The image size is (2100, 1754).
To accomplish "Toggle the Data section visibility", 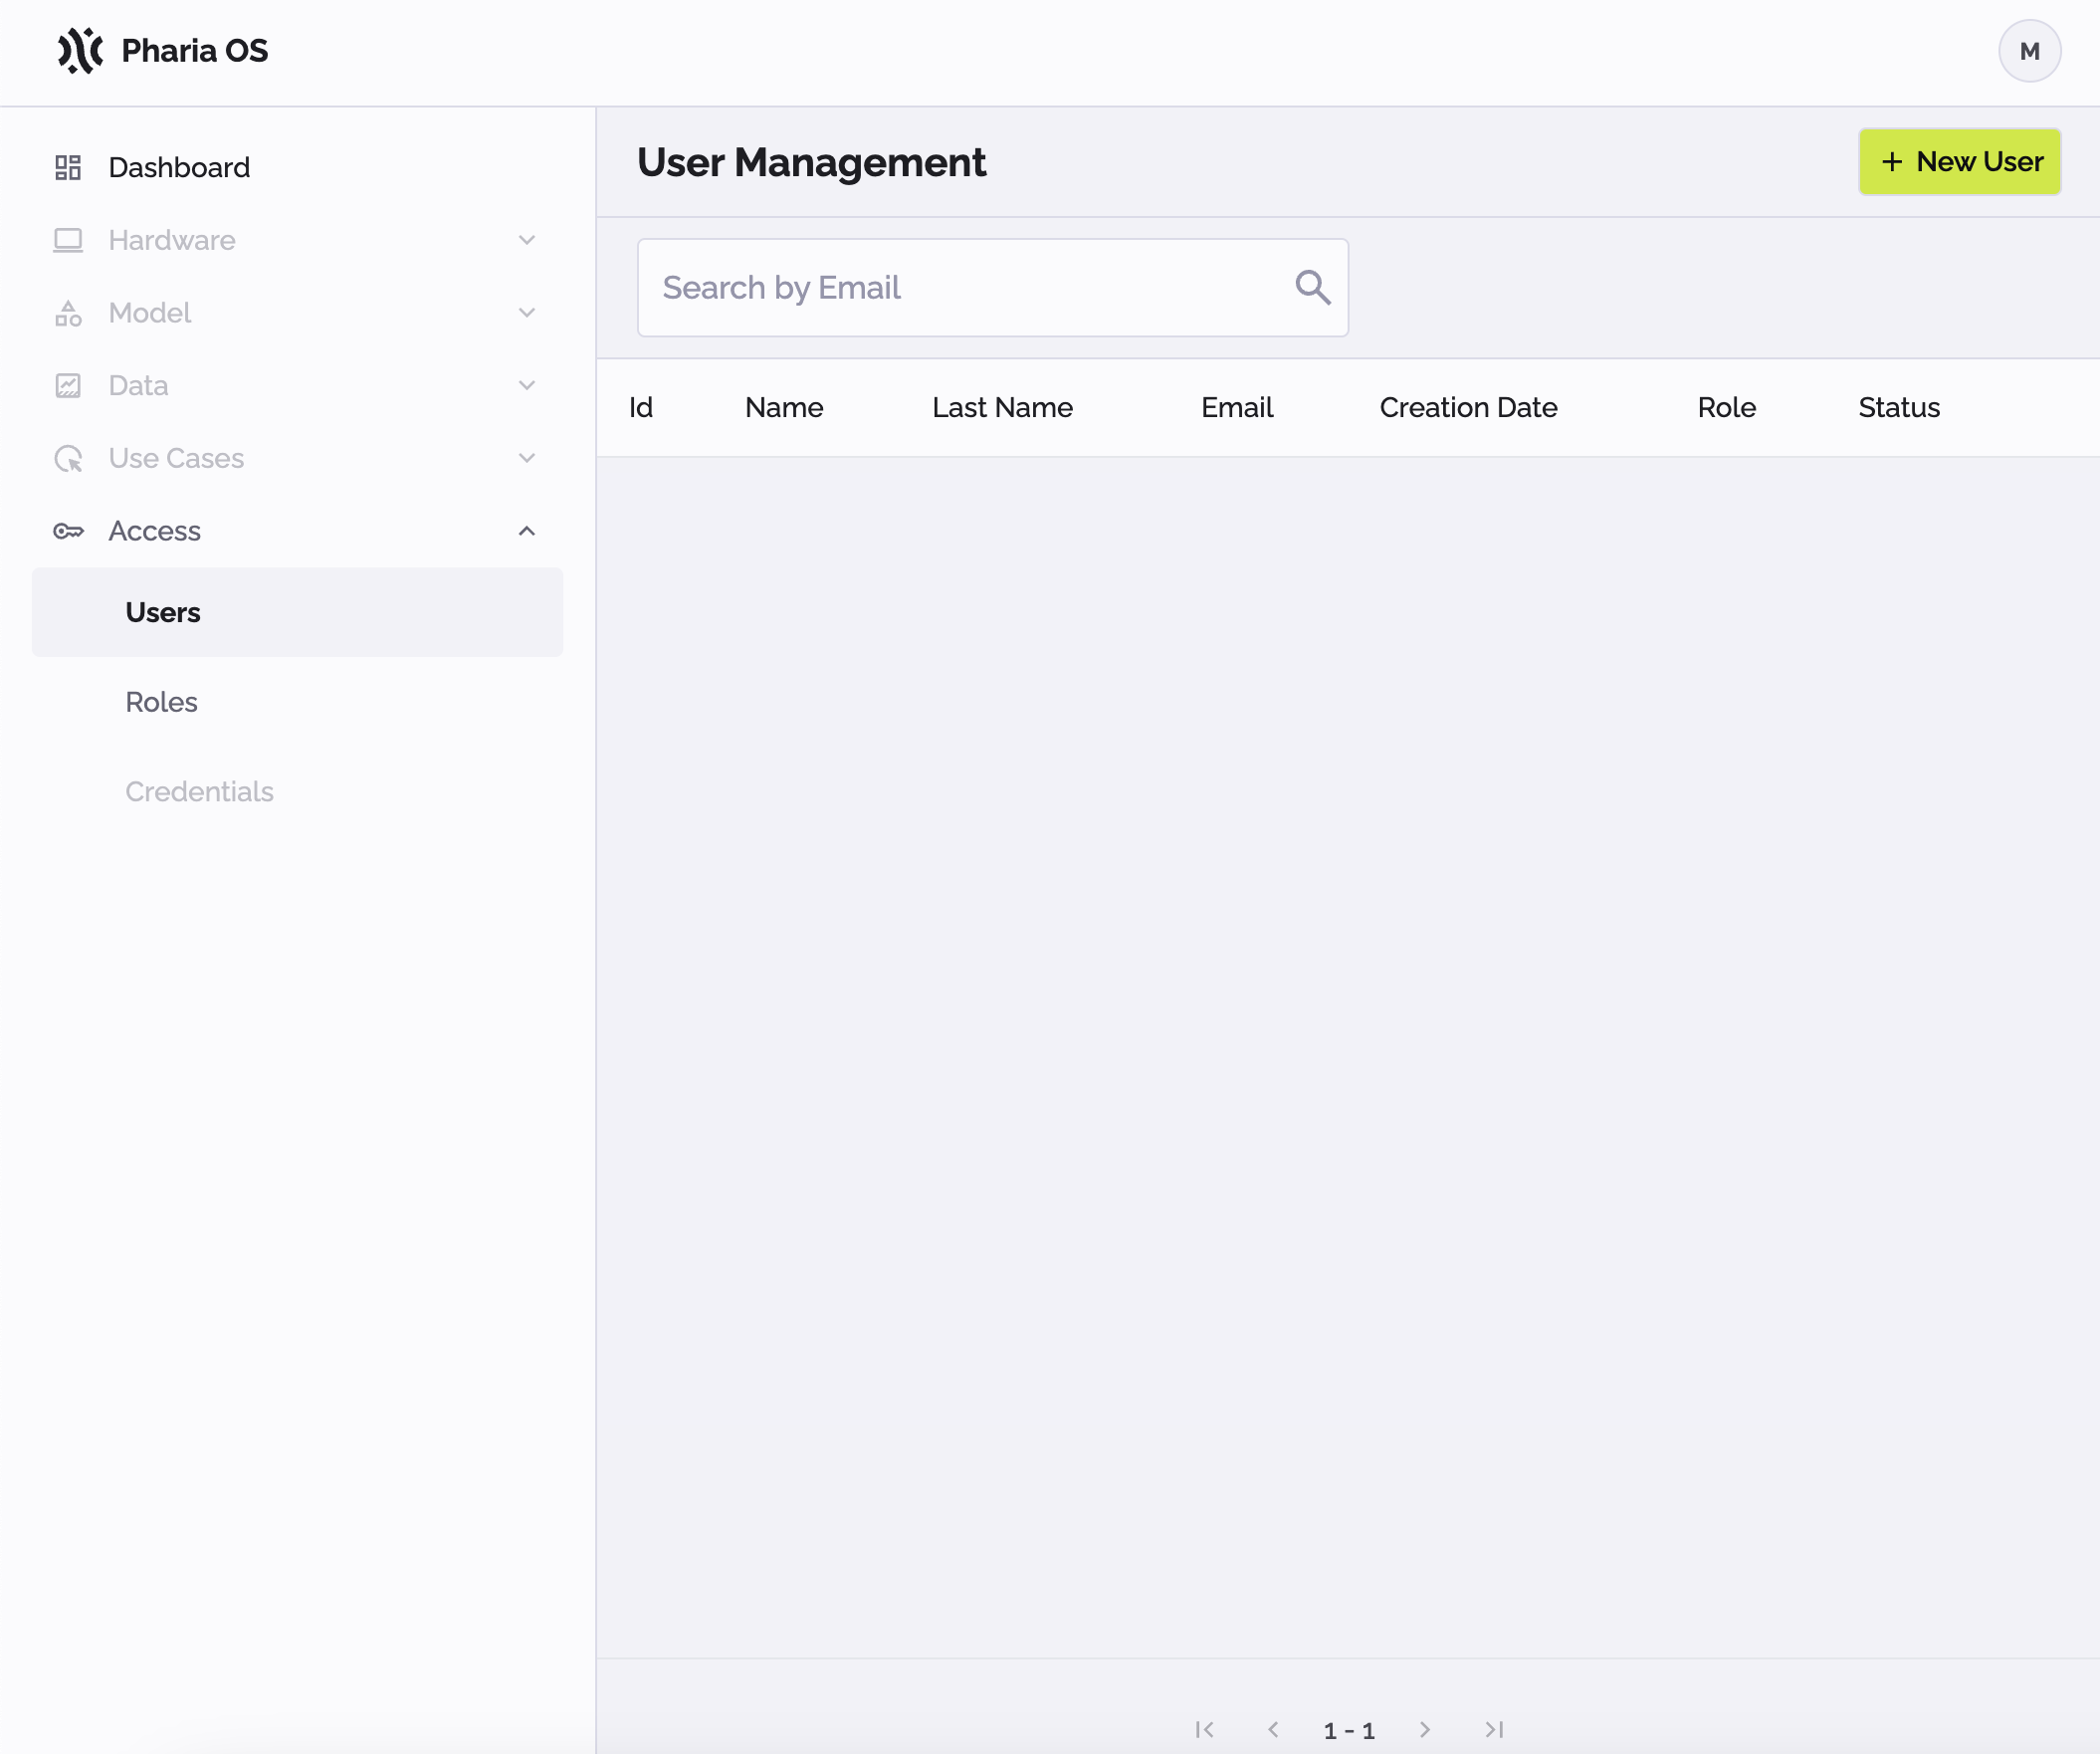I will point(528,385).
